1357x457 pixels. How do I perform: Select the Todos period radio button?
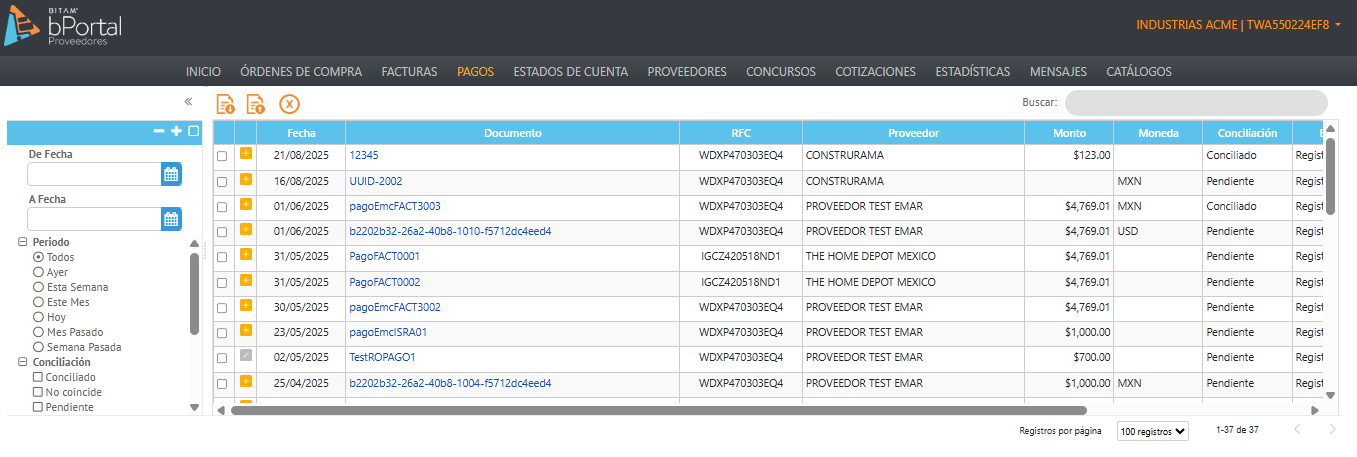pyautogui.click(x=38, y=257)
